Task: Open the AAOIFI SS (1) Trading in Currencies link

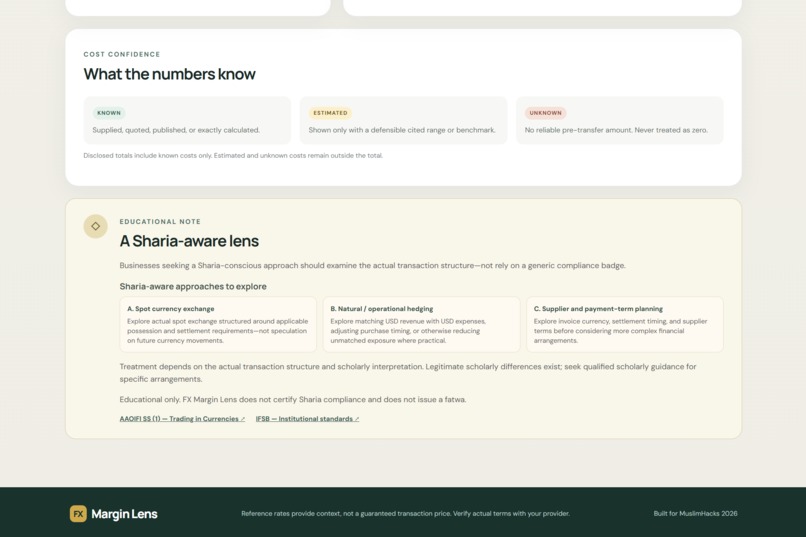Action: (x=182, y=419)
